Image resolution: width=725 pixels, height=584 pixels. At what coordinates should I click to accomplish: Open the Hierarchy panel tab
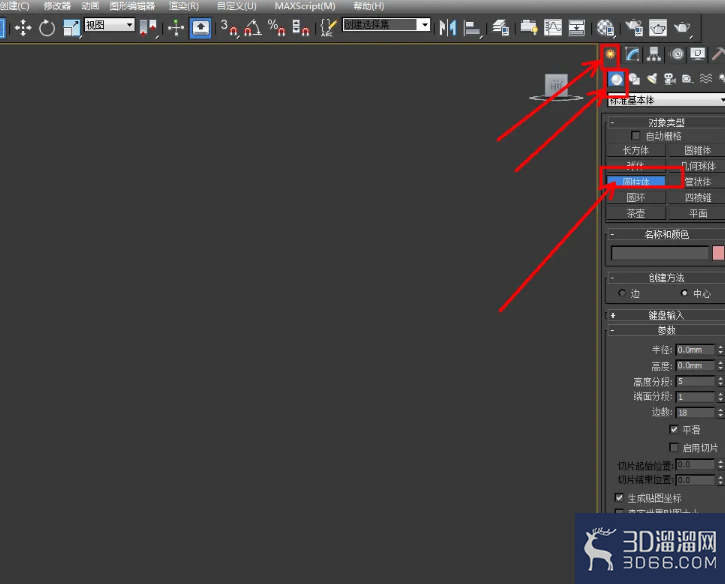(654, 55)
